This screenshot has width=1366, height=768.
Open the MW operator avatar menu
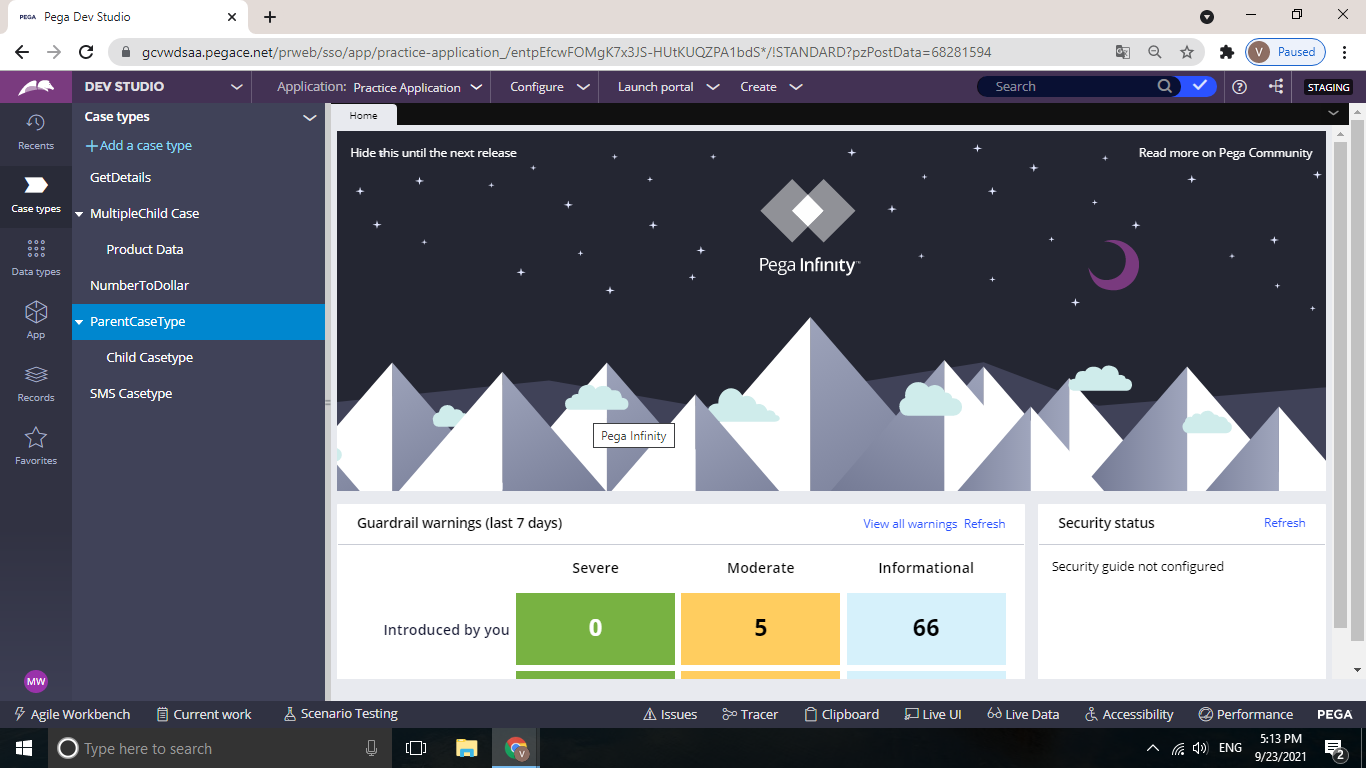point(36,681)
